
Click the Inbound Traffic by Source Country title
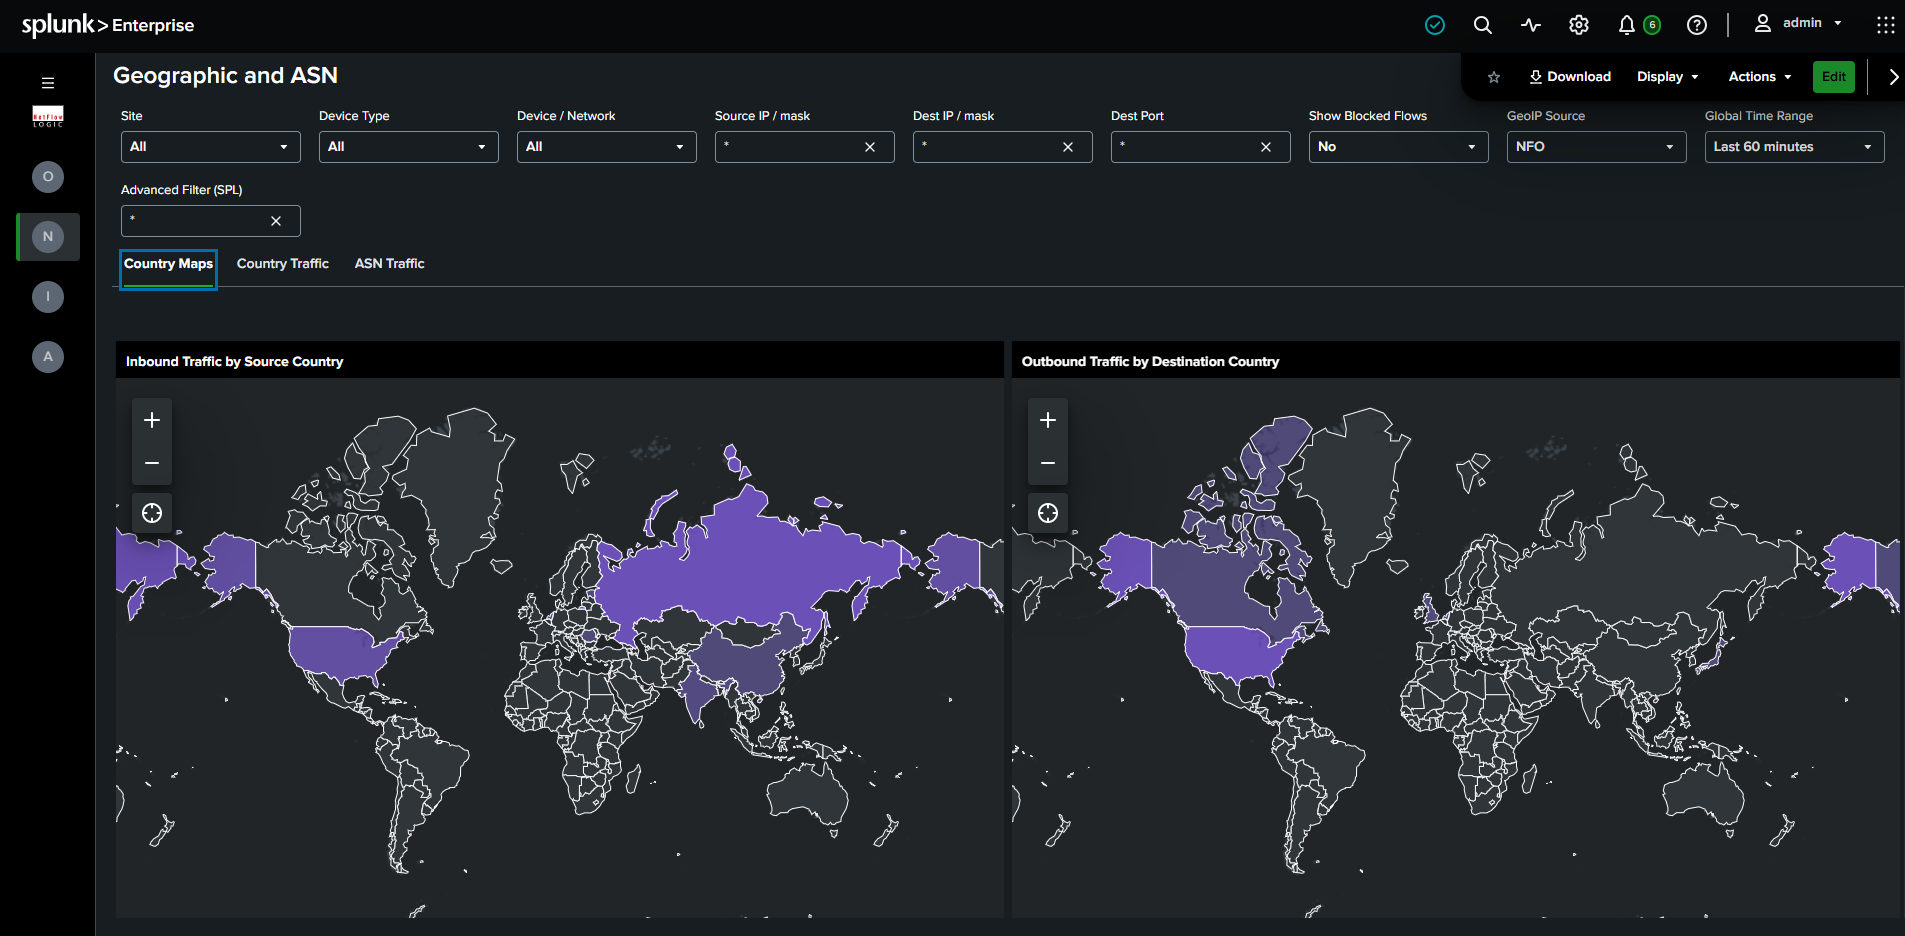coord(234,361)
